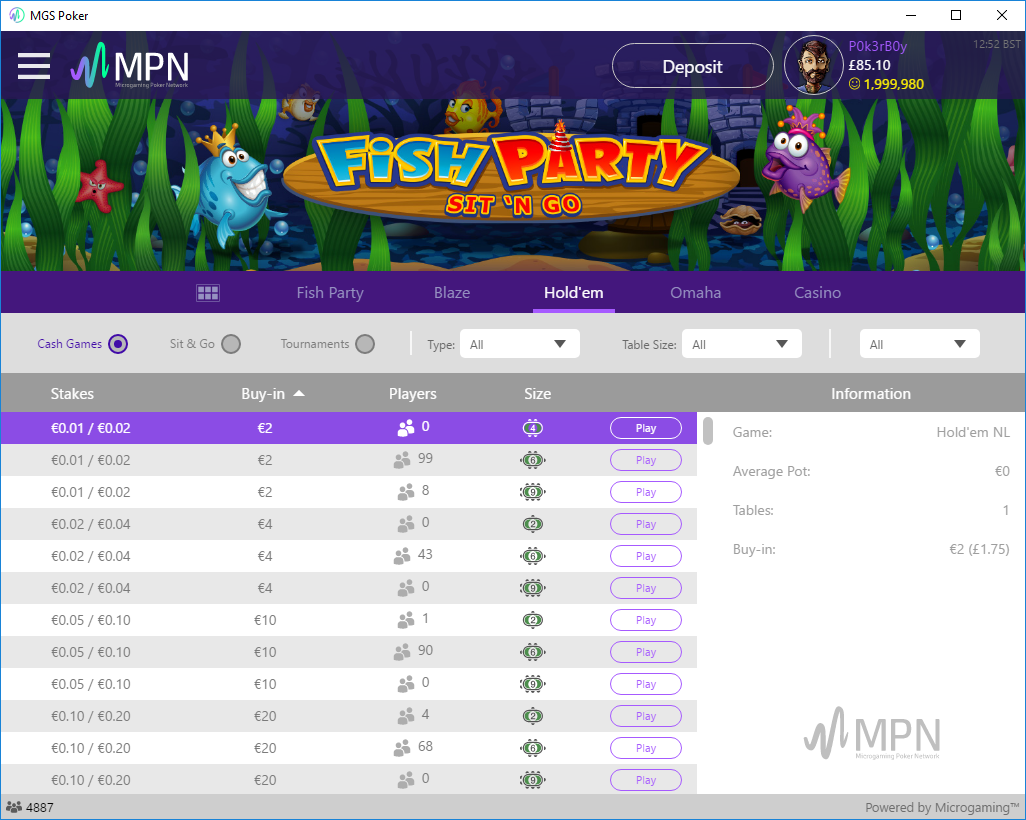Switch to the Casino tab
The image size is (1026, 820).
point(817,293)
